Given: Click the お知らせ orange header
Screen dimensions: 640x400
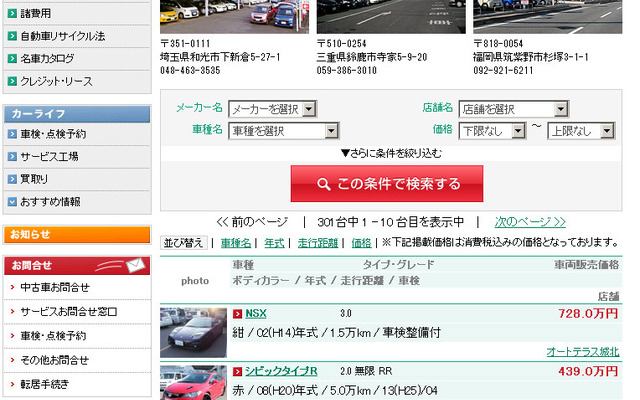Looking at the screenshot, I should tap(77, 235).
